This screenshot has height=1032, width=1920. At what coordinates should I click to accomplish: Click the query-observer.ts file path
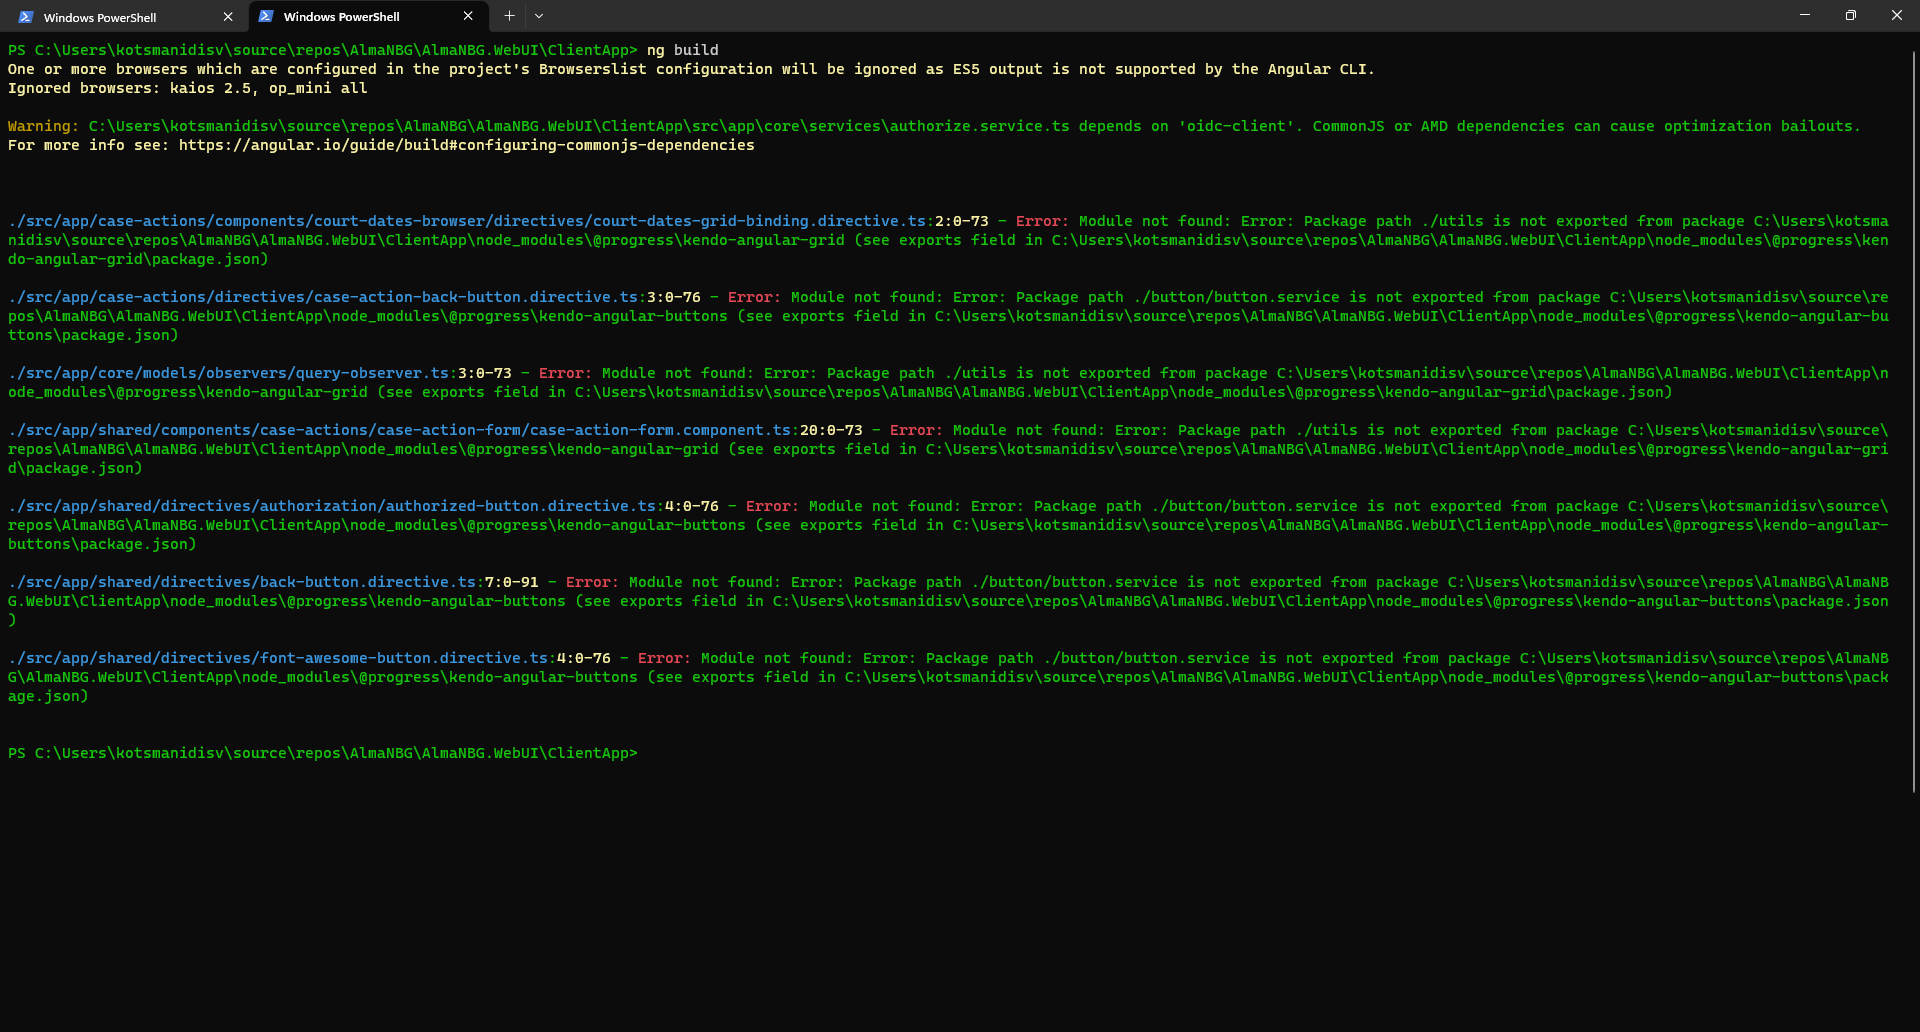tap(228, 373)
